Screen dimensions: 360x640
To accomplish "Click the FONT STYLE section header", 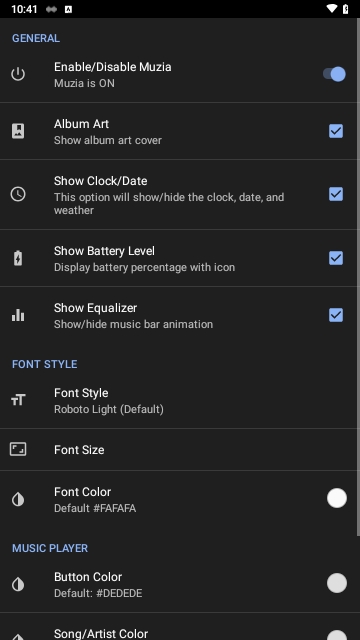I will click(x=44, y=364).
